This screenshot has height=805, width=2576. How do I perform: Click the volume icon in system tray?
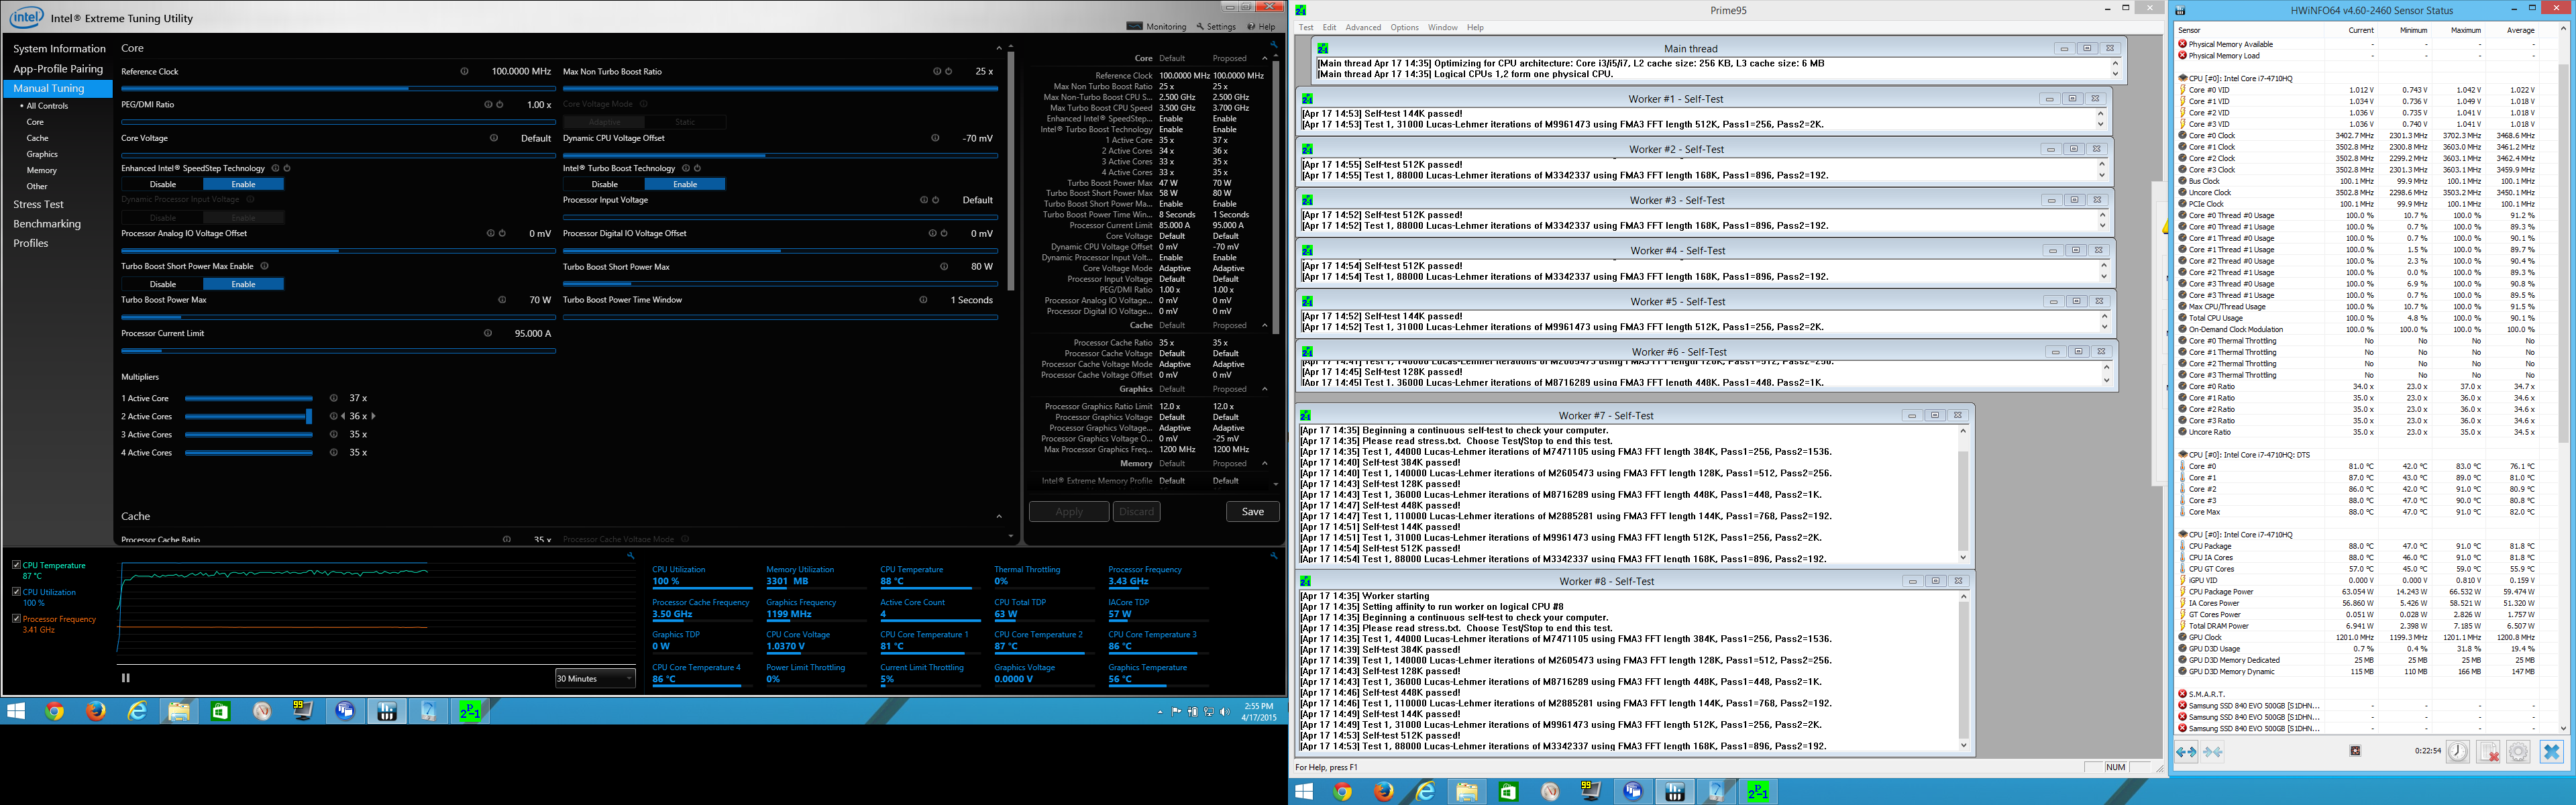(x=1225, y=712)
